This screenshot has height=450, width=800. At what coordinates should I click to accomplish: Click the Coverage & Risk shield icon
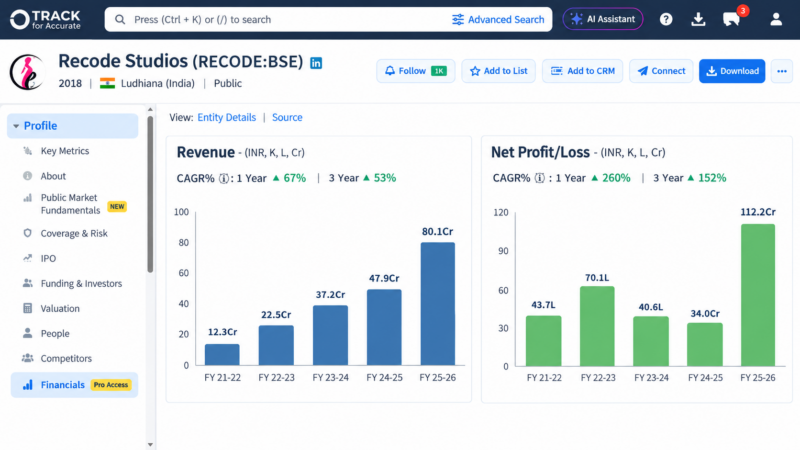[28, 233]
